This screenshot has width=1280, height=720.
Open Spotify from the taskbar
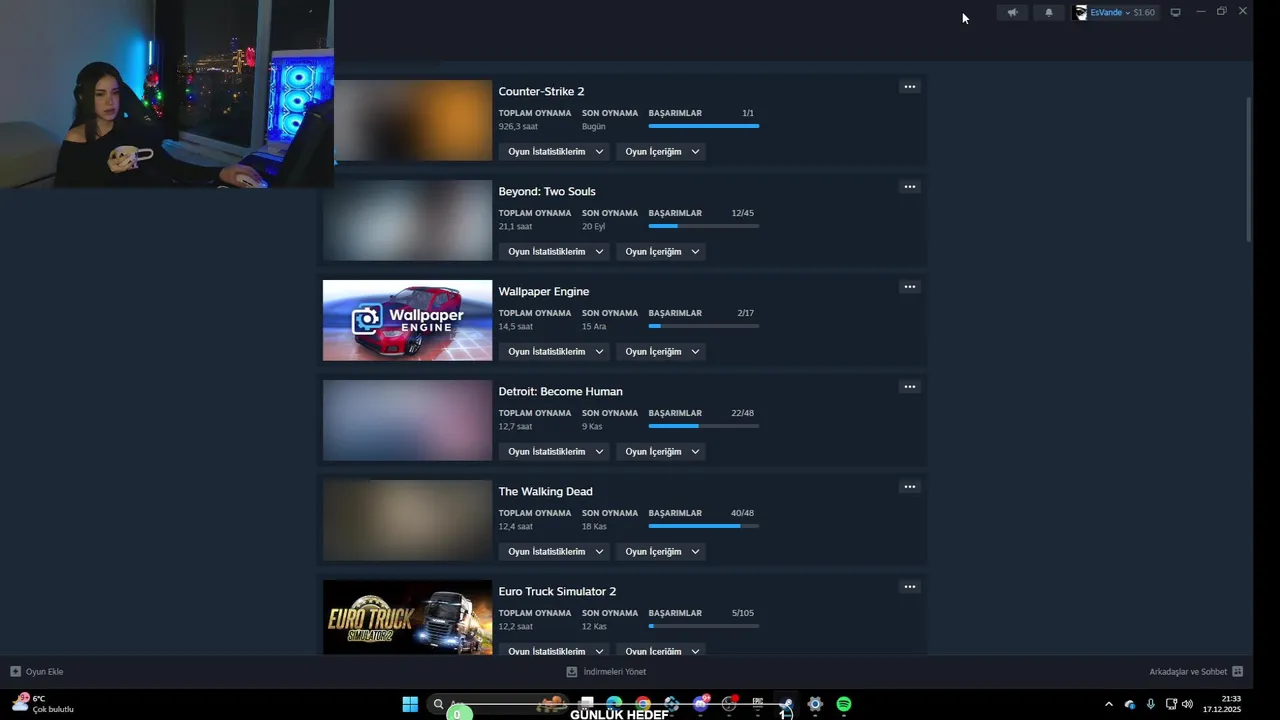click(x=844, y=704)
